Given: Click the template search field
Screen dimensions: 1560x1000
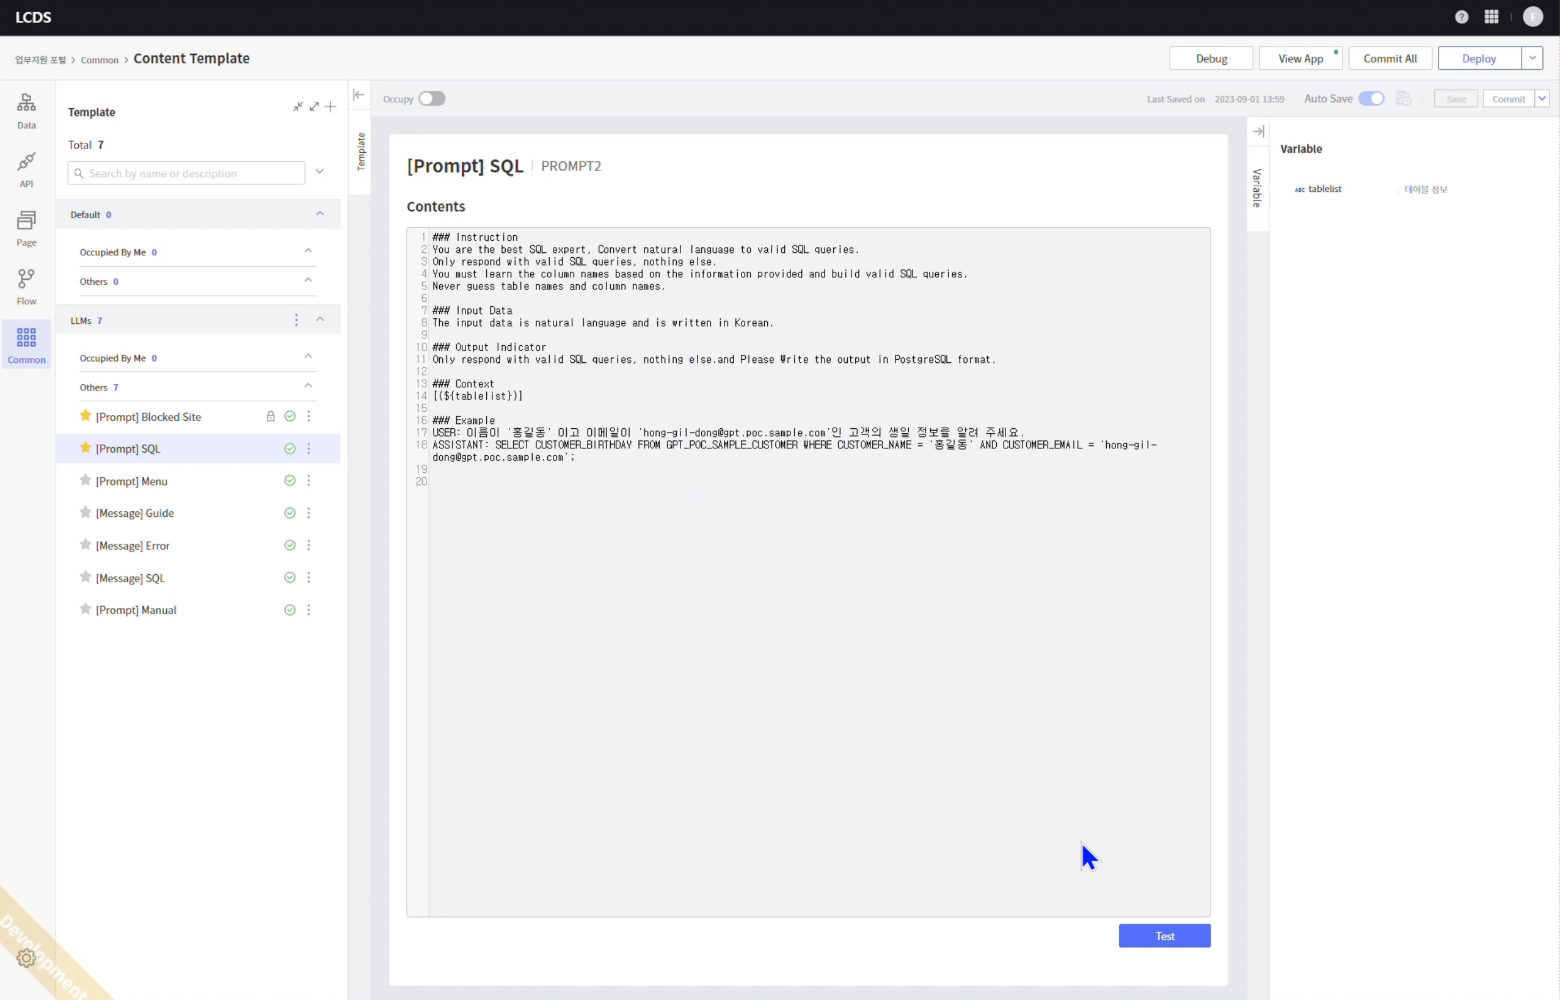Looking at the screenshot, I should coord(185,173).
